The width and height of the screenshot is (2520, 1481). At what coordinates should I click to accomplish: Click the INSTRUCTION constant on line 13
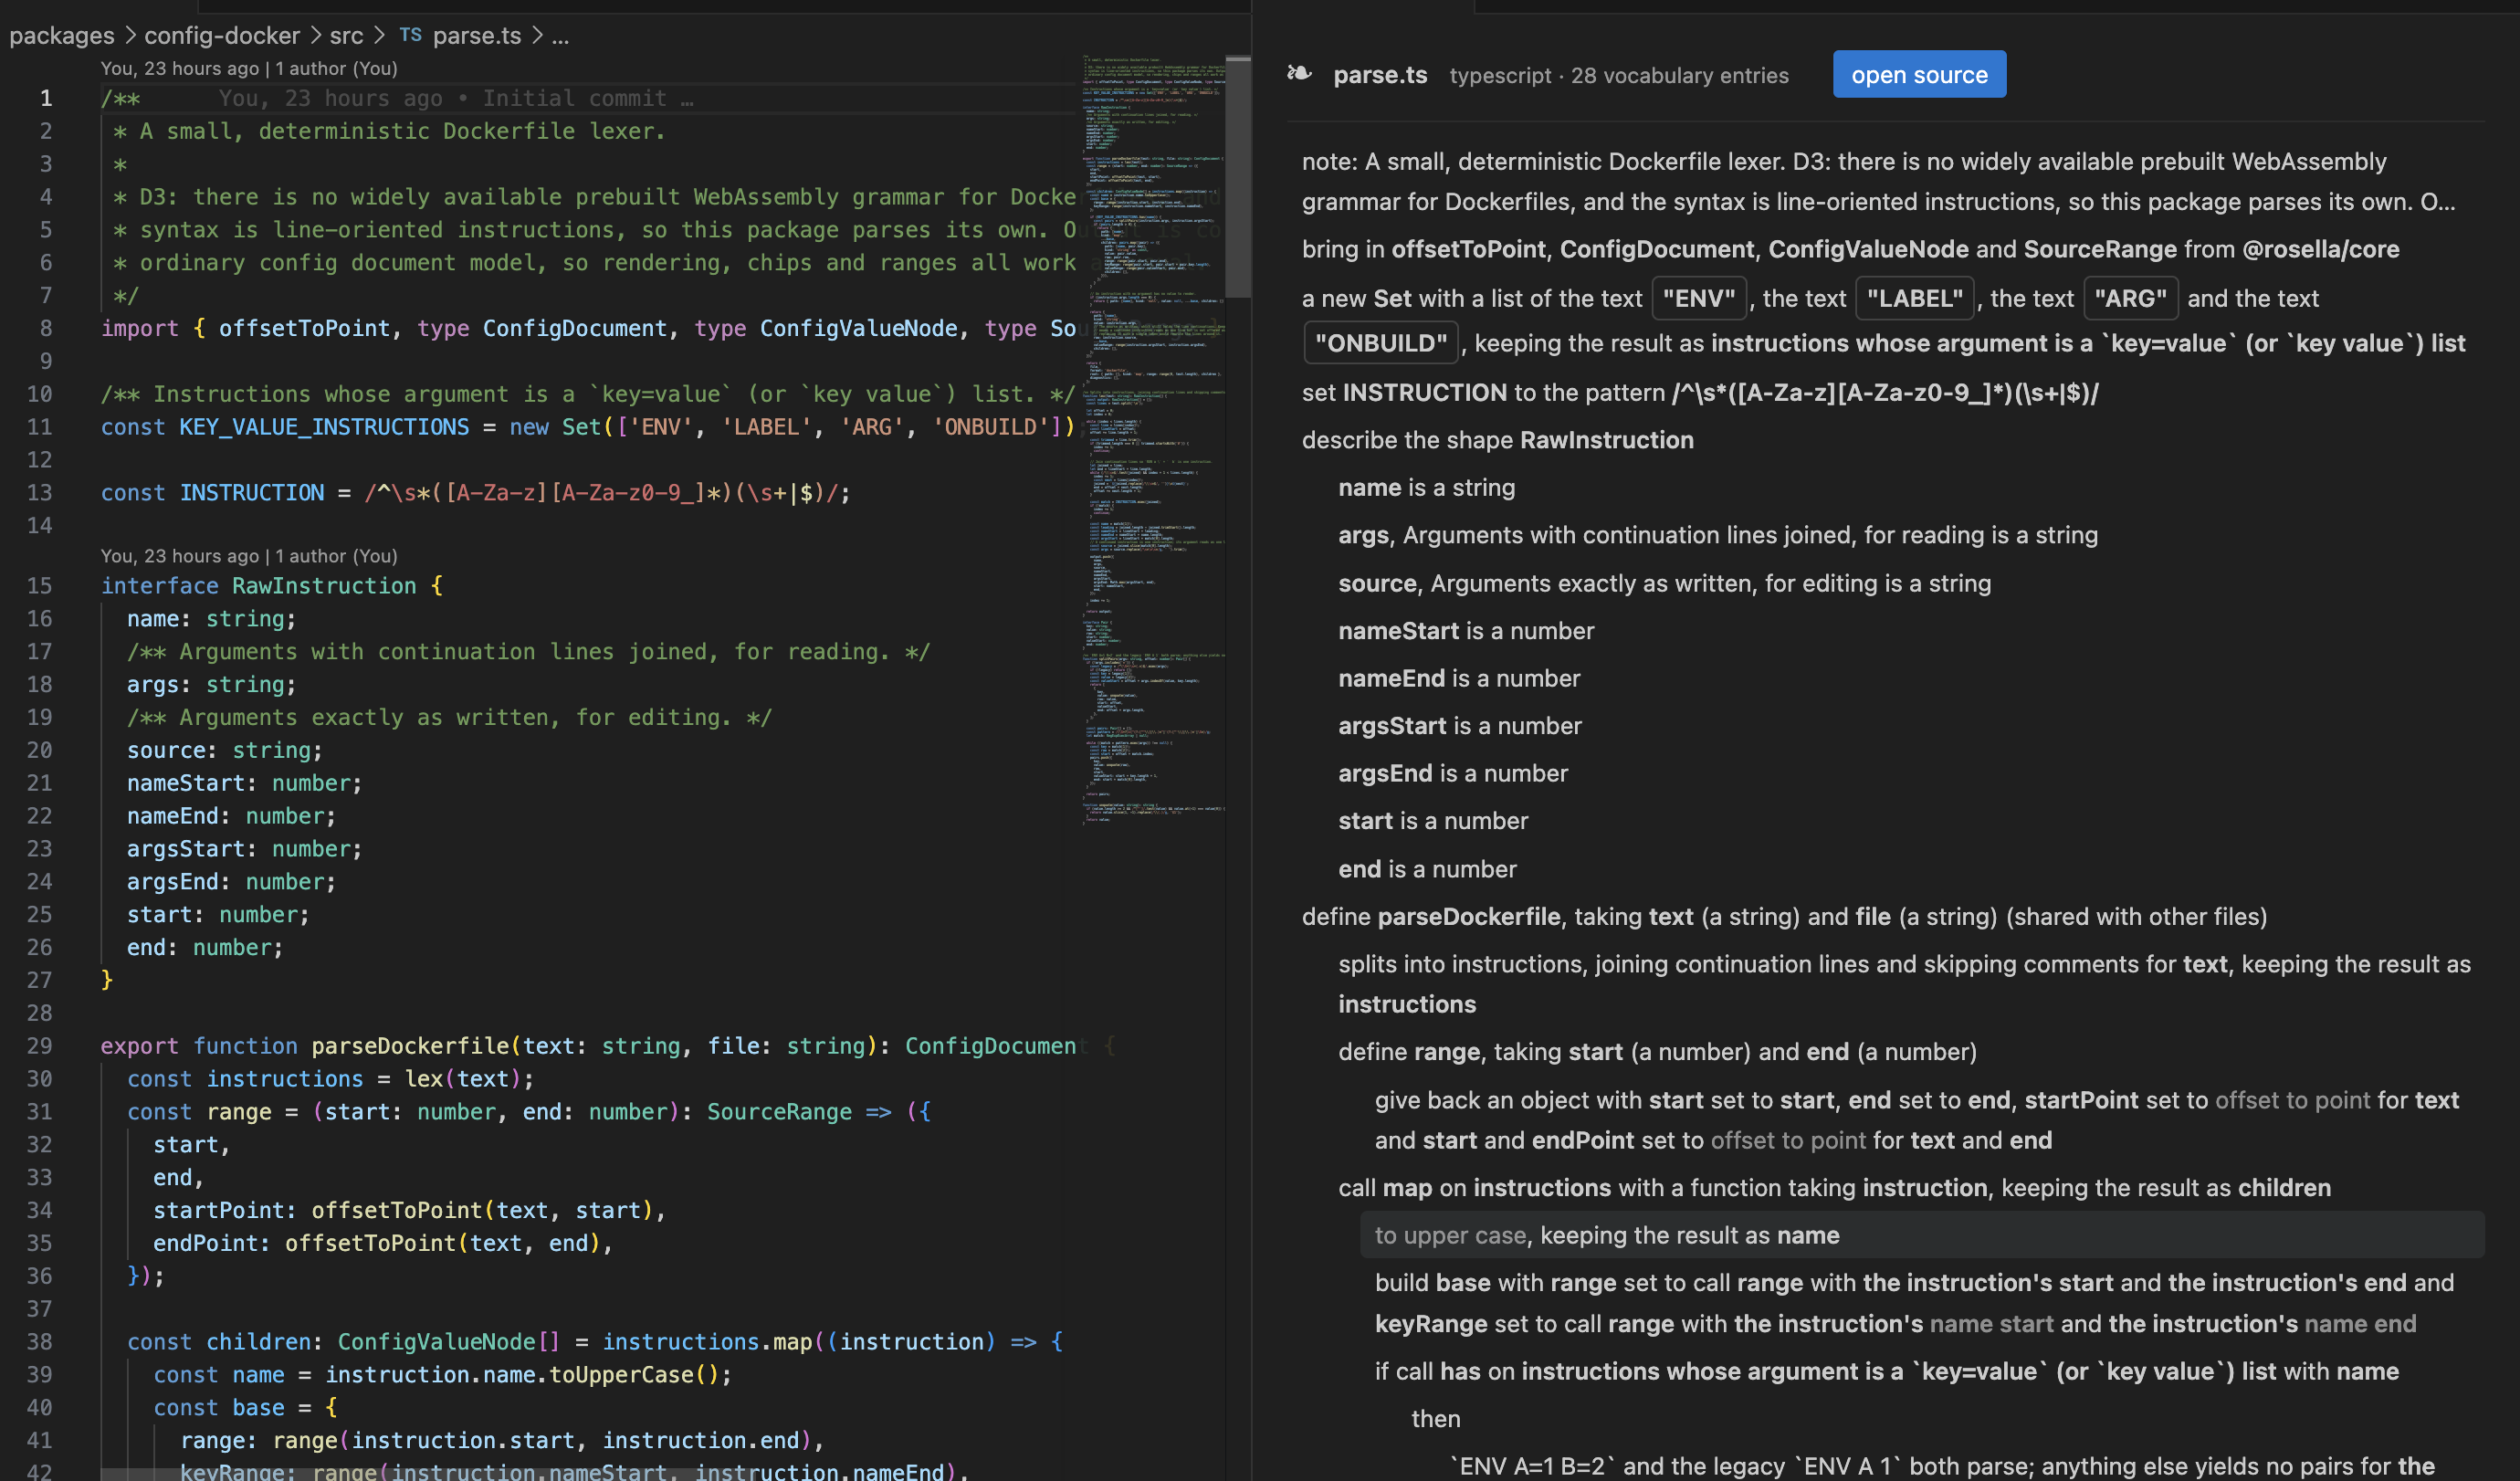pos(252,493)
